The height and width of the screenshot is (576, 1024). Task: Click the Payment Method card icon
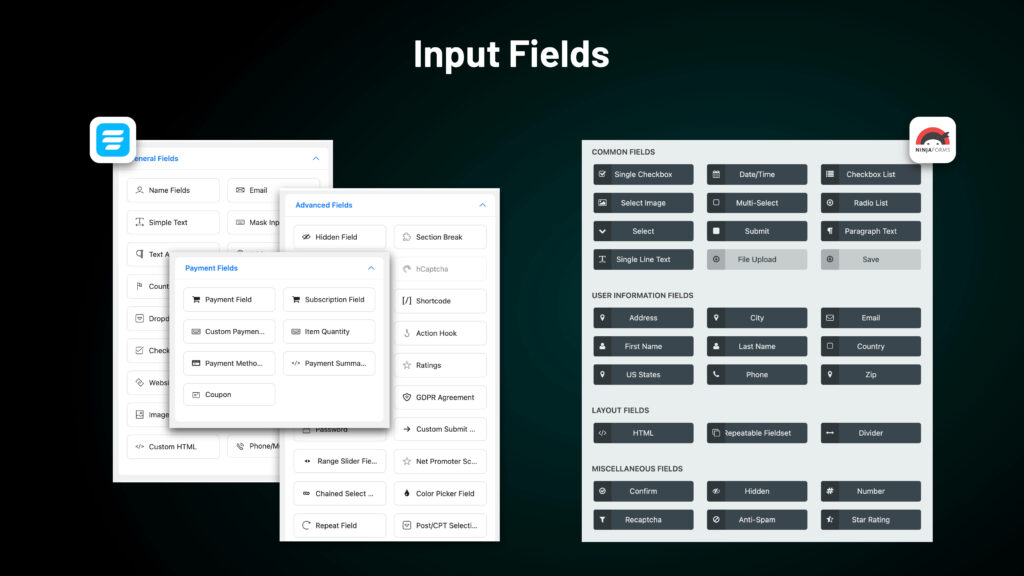(196, 363)
